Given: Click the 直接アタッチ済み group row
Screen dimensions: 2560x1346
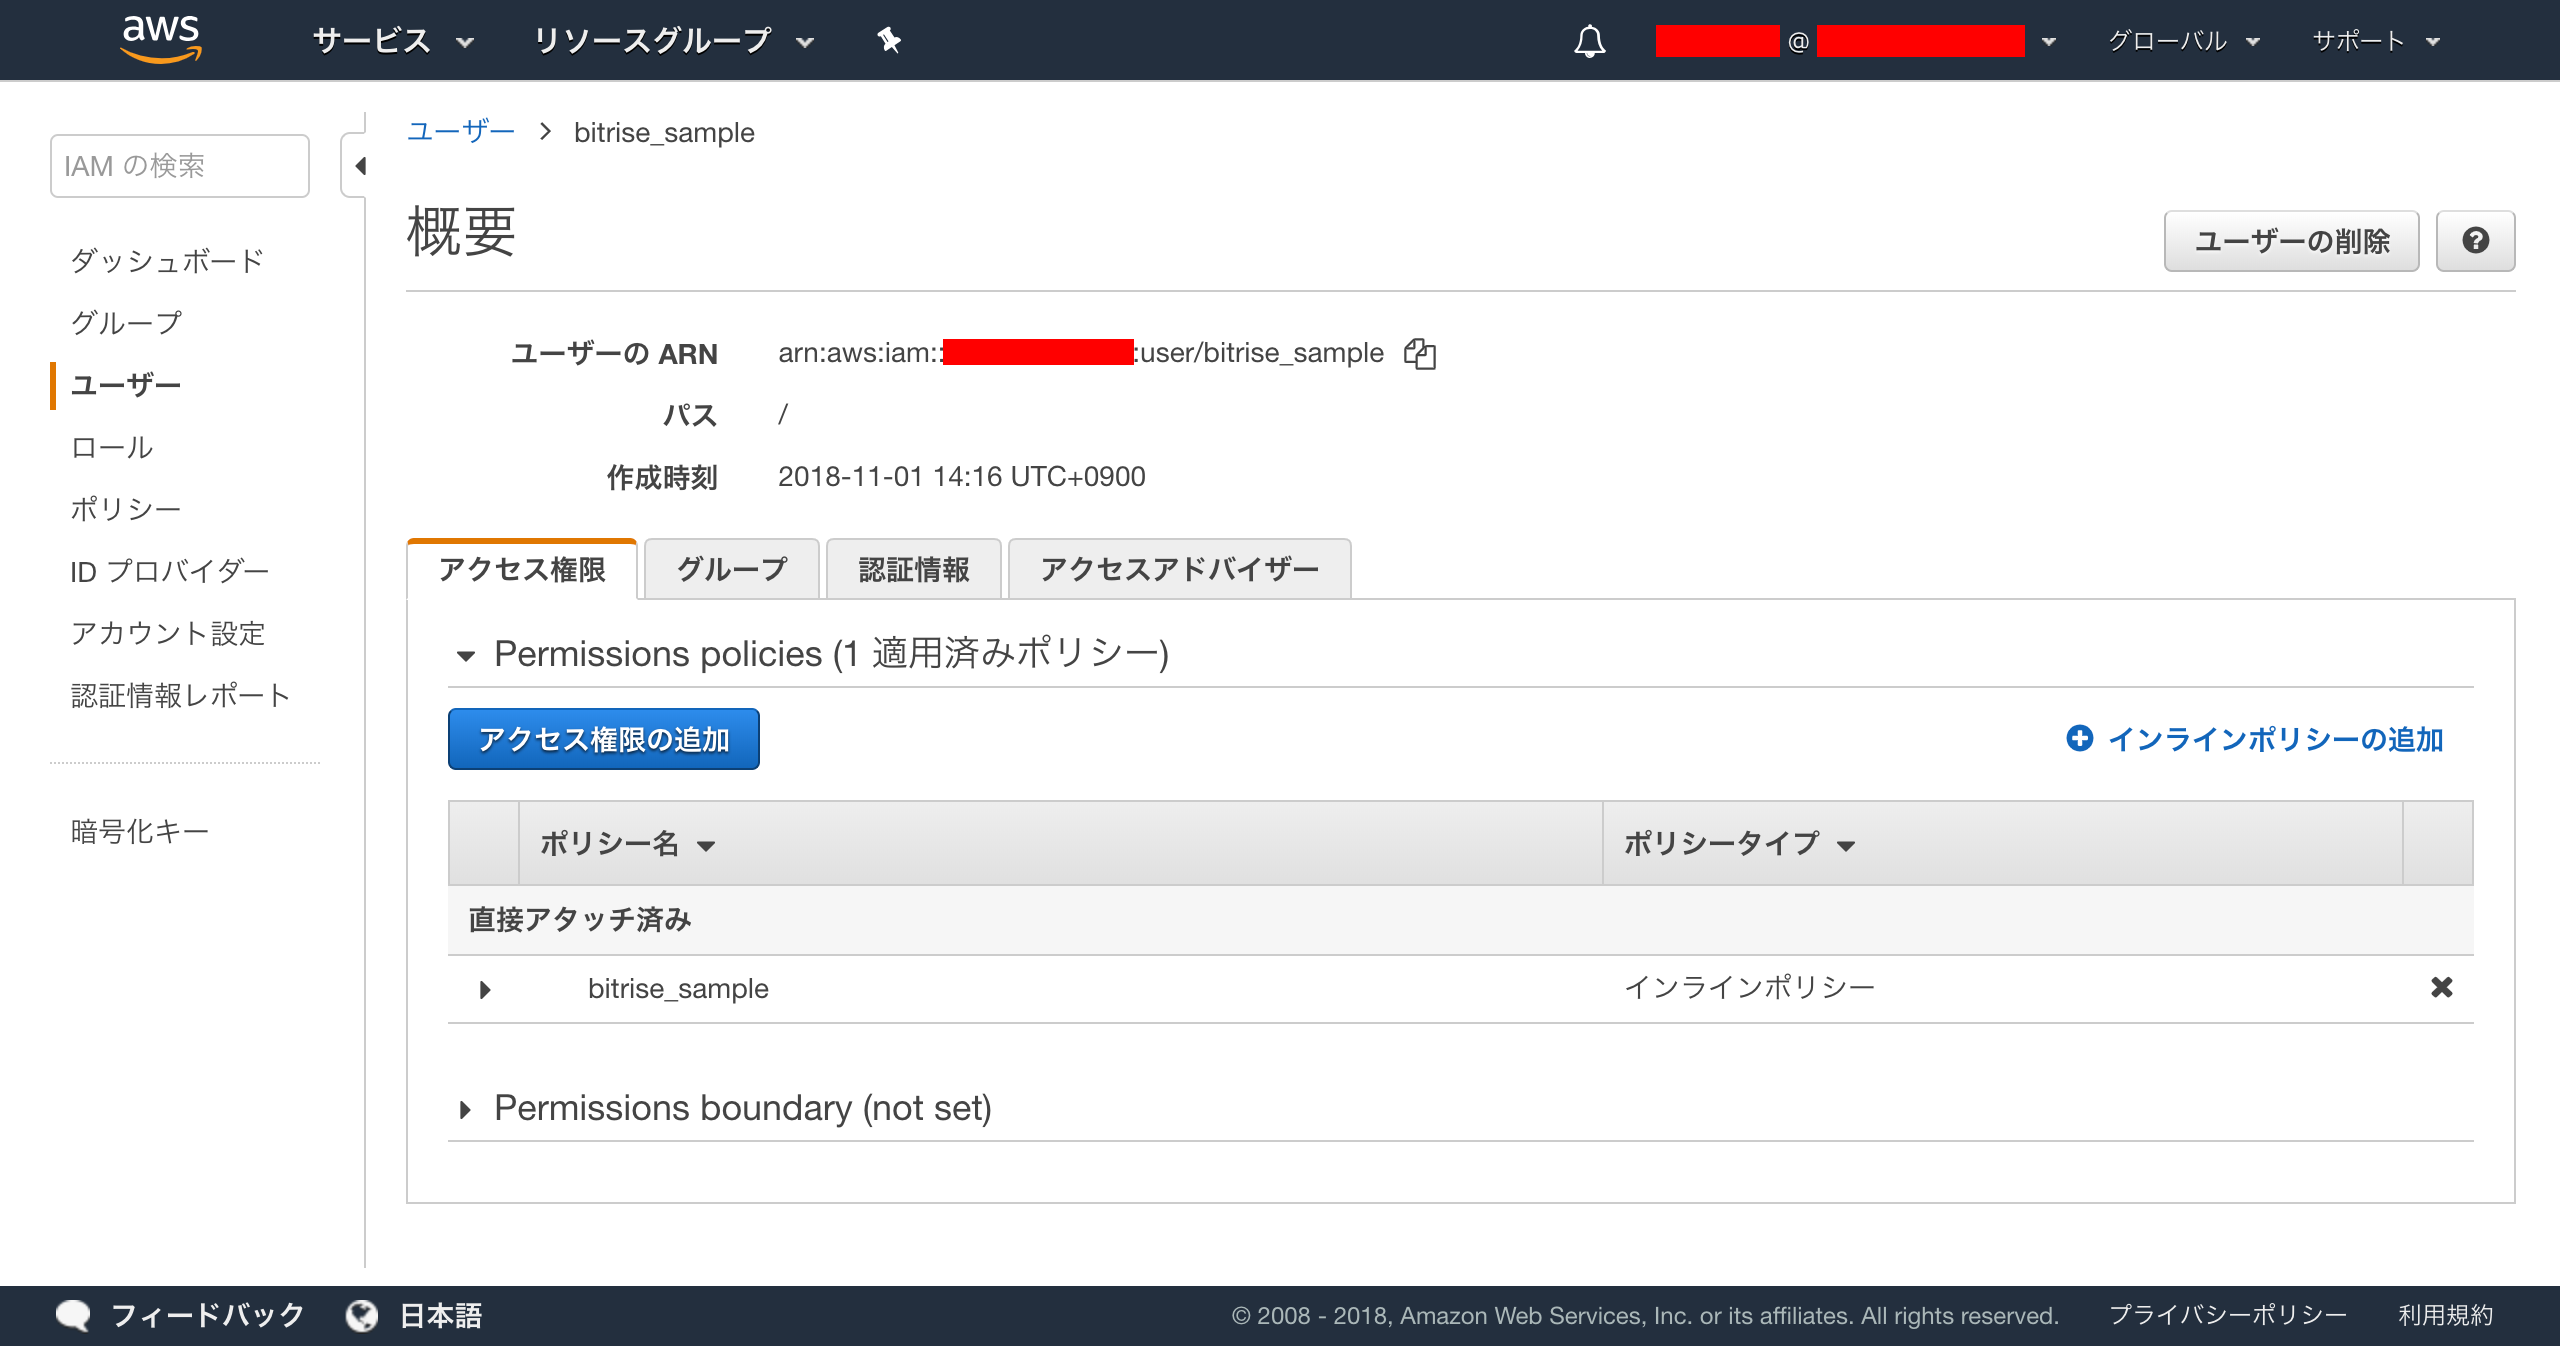Looking at the screenshot, I should coord(1460,920).
